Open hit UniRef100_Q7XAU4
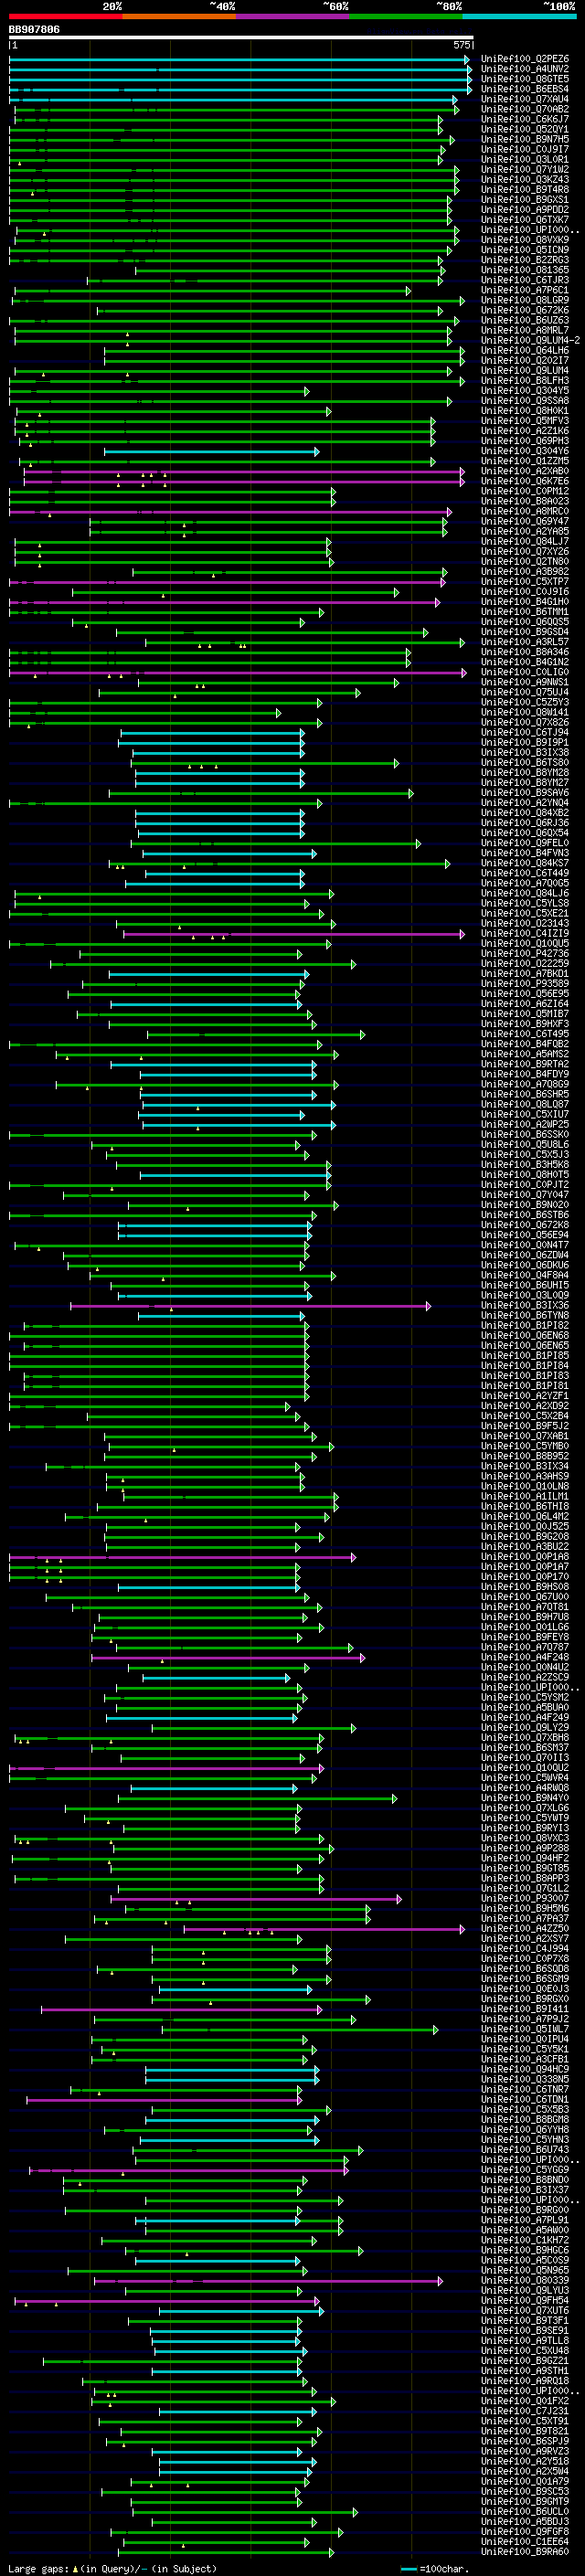 [525, 99]
